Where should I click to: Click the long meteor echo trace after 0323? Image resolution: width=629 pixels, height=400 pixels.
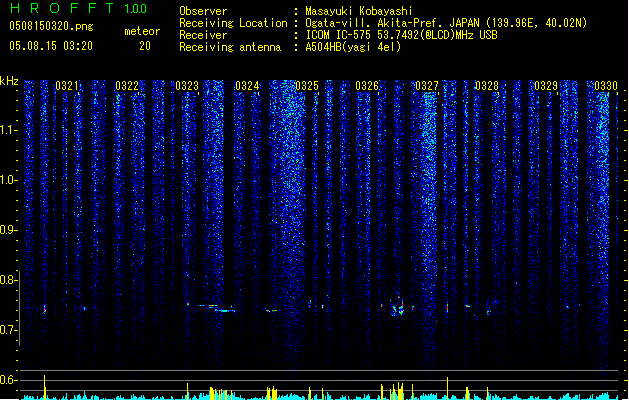pos(217,308)
